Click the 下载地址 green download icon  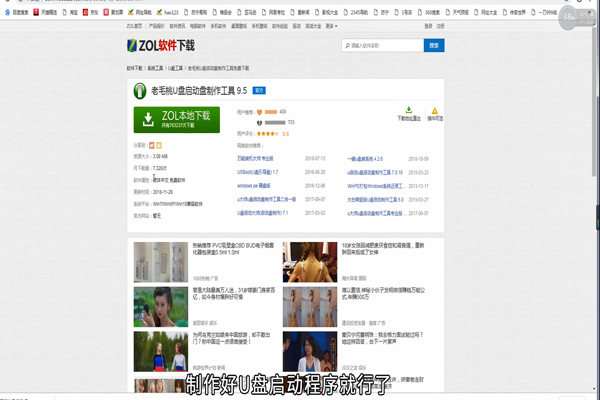point(409,110)
